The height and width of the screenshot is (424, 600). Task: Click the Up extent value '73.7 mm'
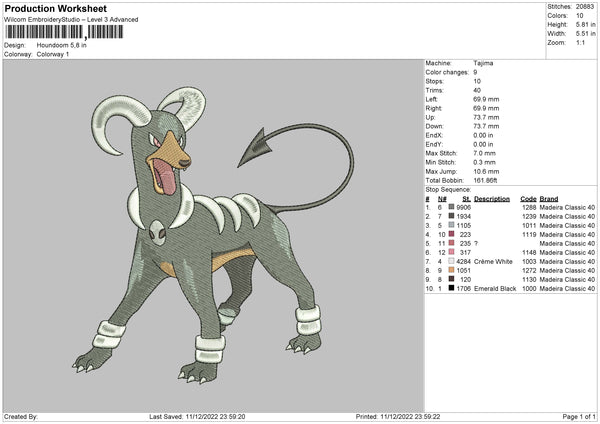point(486,117)
